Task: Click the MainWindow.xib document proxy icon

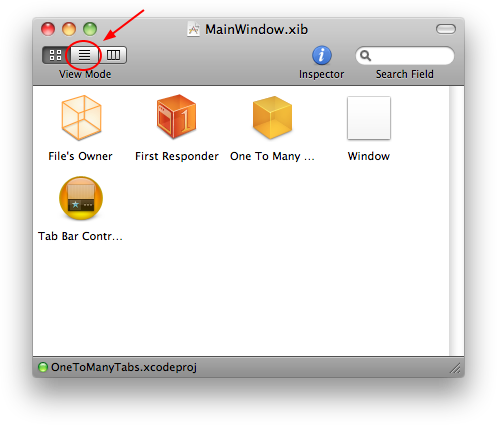Action: pos(193,29)
